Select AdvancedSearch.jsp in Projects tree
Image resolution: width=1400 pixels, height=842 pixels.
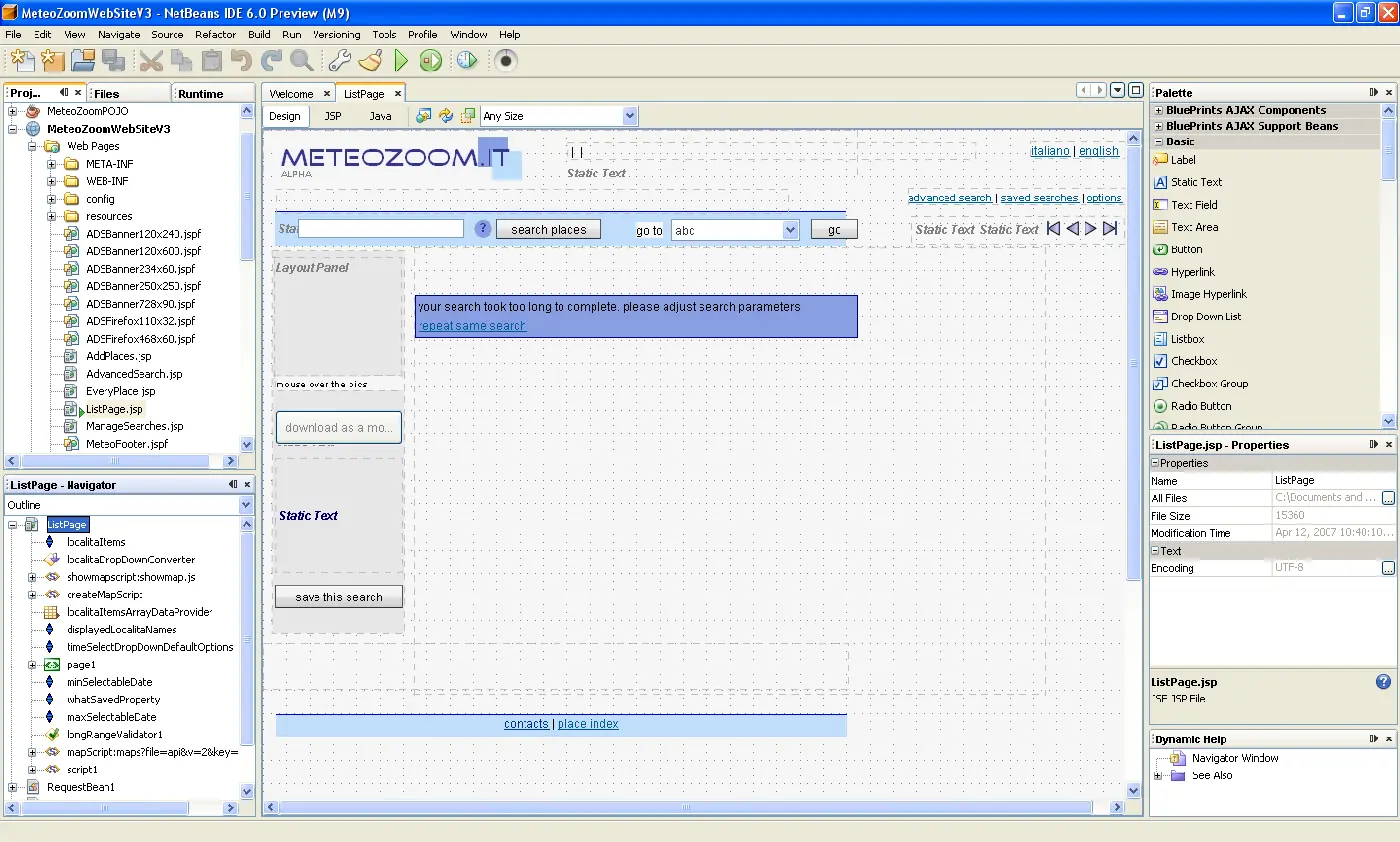click(x=134, y=374)
